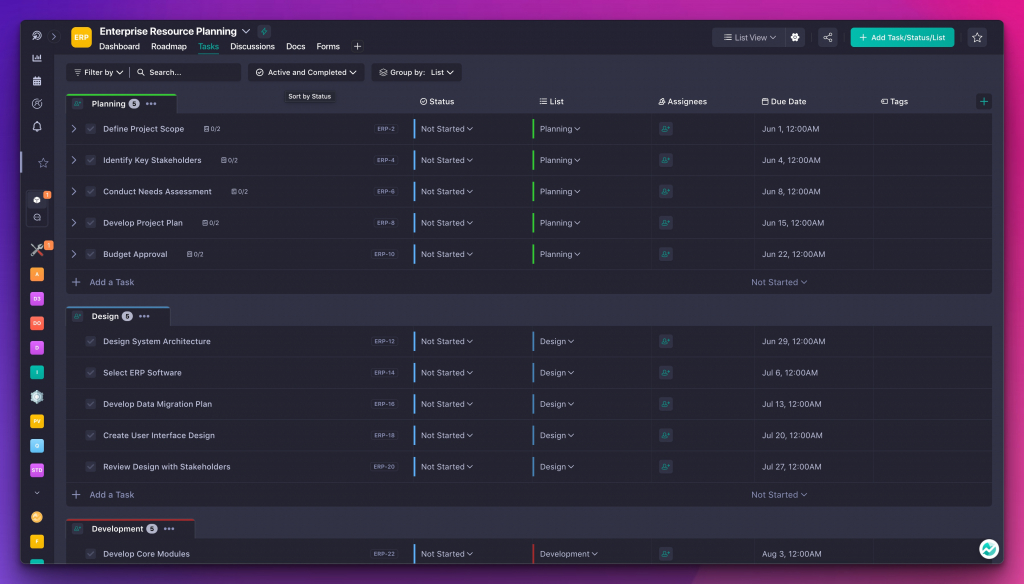The width and height of the screenshot is (1024, 584).
Task: Open the tools workspace icon with badge
Action: pyautogui.click(x=37, y=249)
